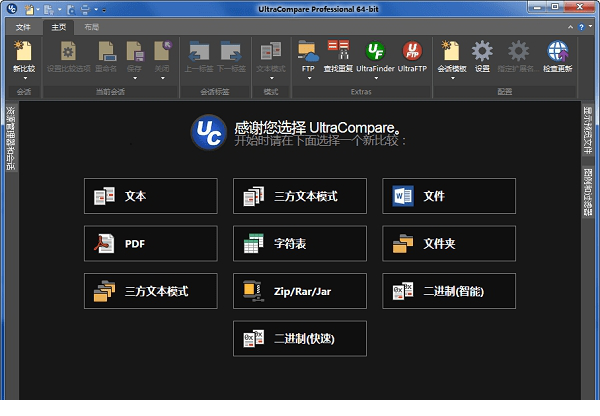Launch 查找重复 find duplicates tool
The height and width of the screenshot is (416, 600).
338,50
